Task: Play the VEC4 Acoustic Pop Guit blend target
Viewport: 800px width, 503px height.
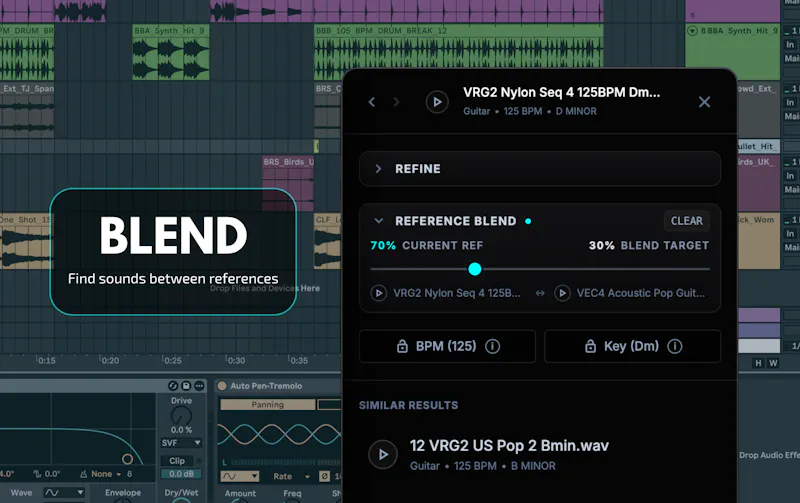Action: click(562, 293)
